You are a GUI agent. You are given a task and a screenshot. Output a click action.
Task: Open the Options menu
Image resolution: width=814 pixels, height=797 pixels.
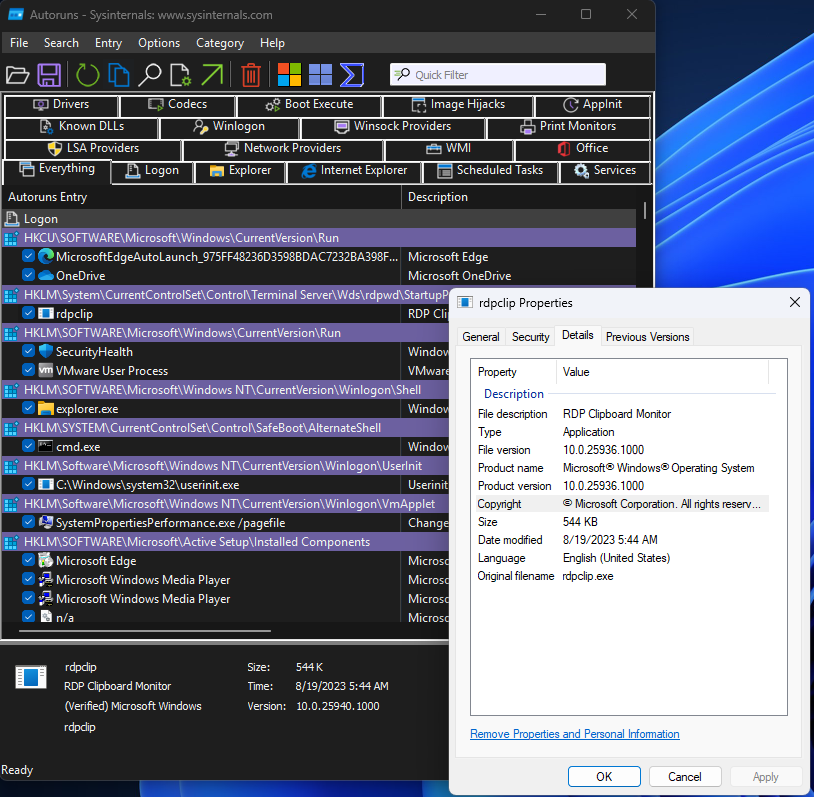click(x=159, y=43)
